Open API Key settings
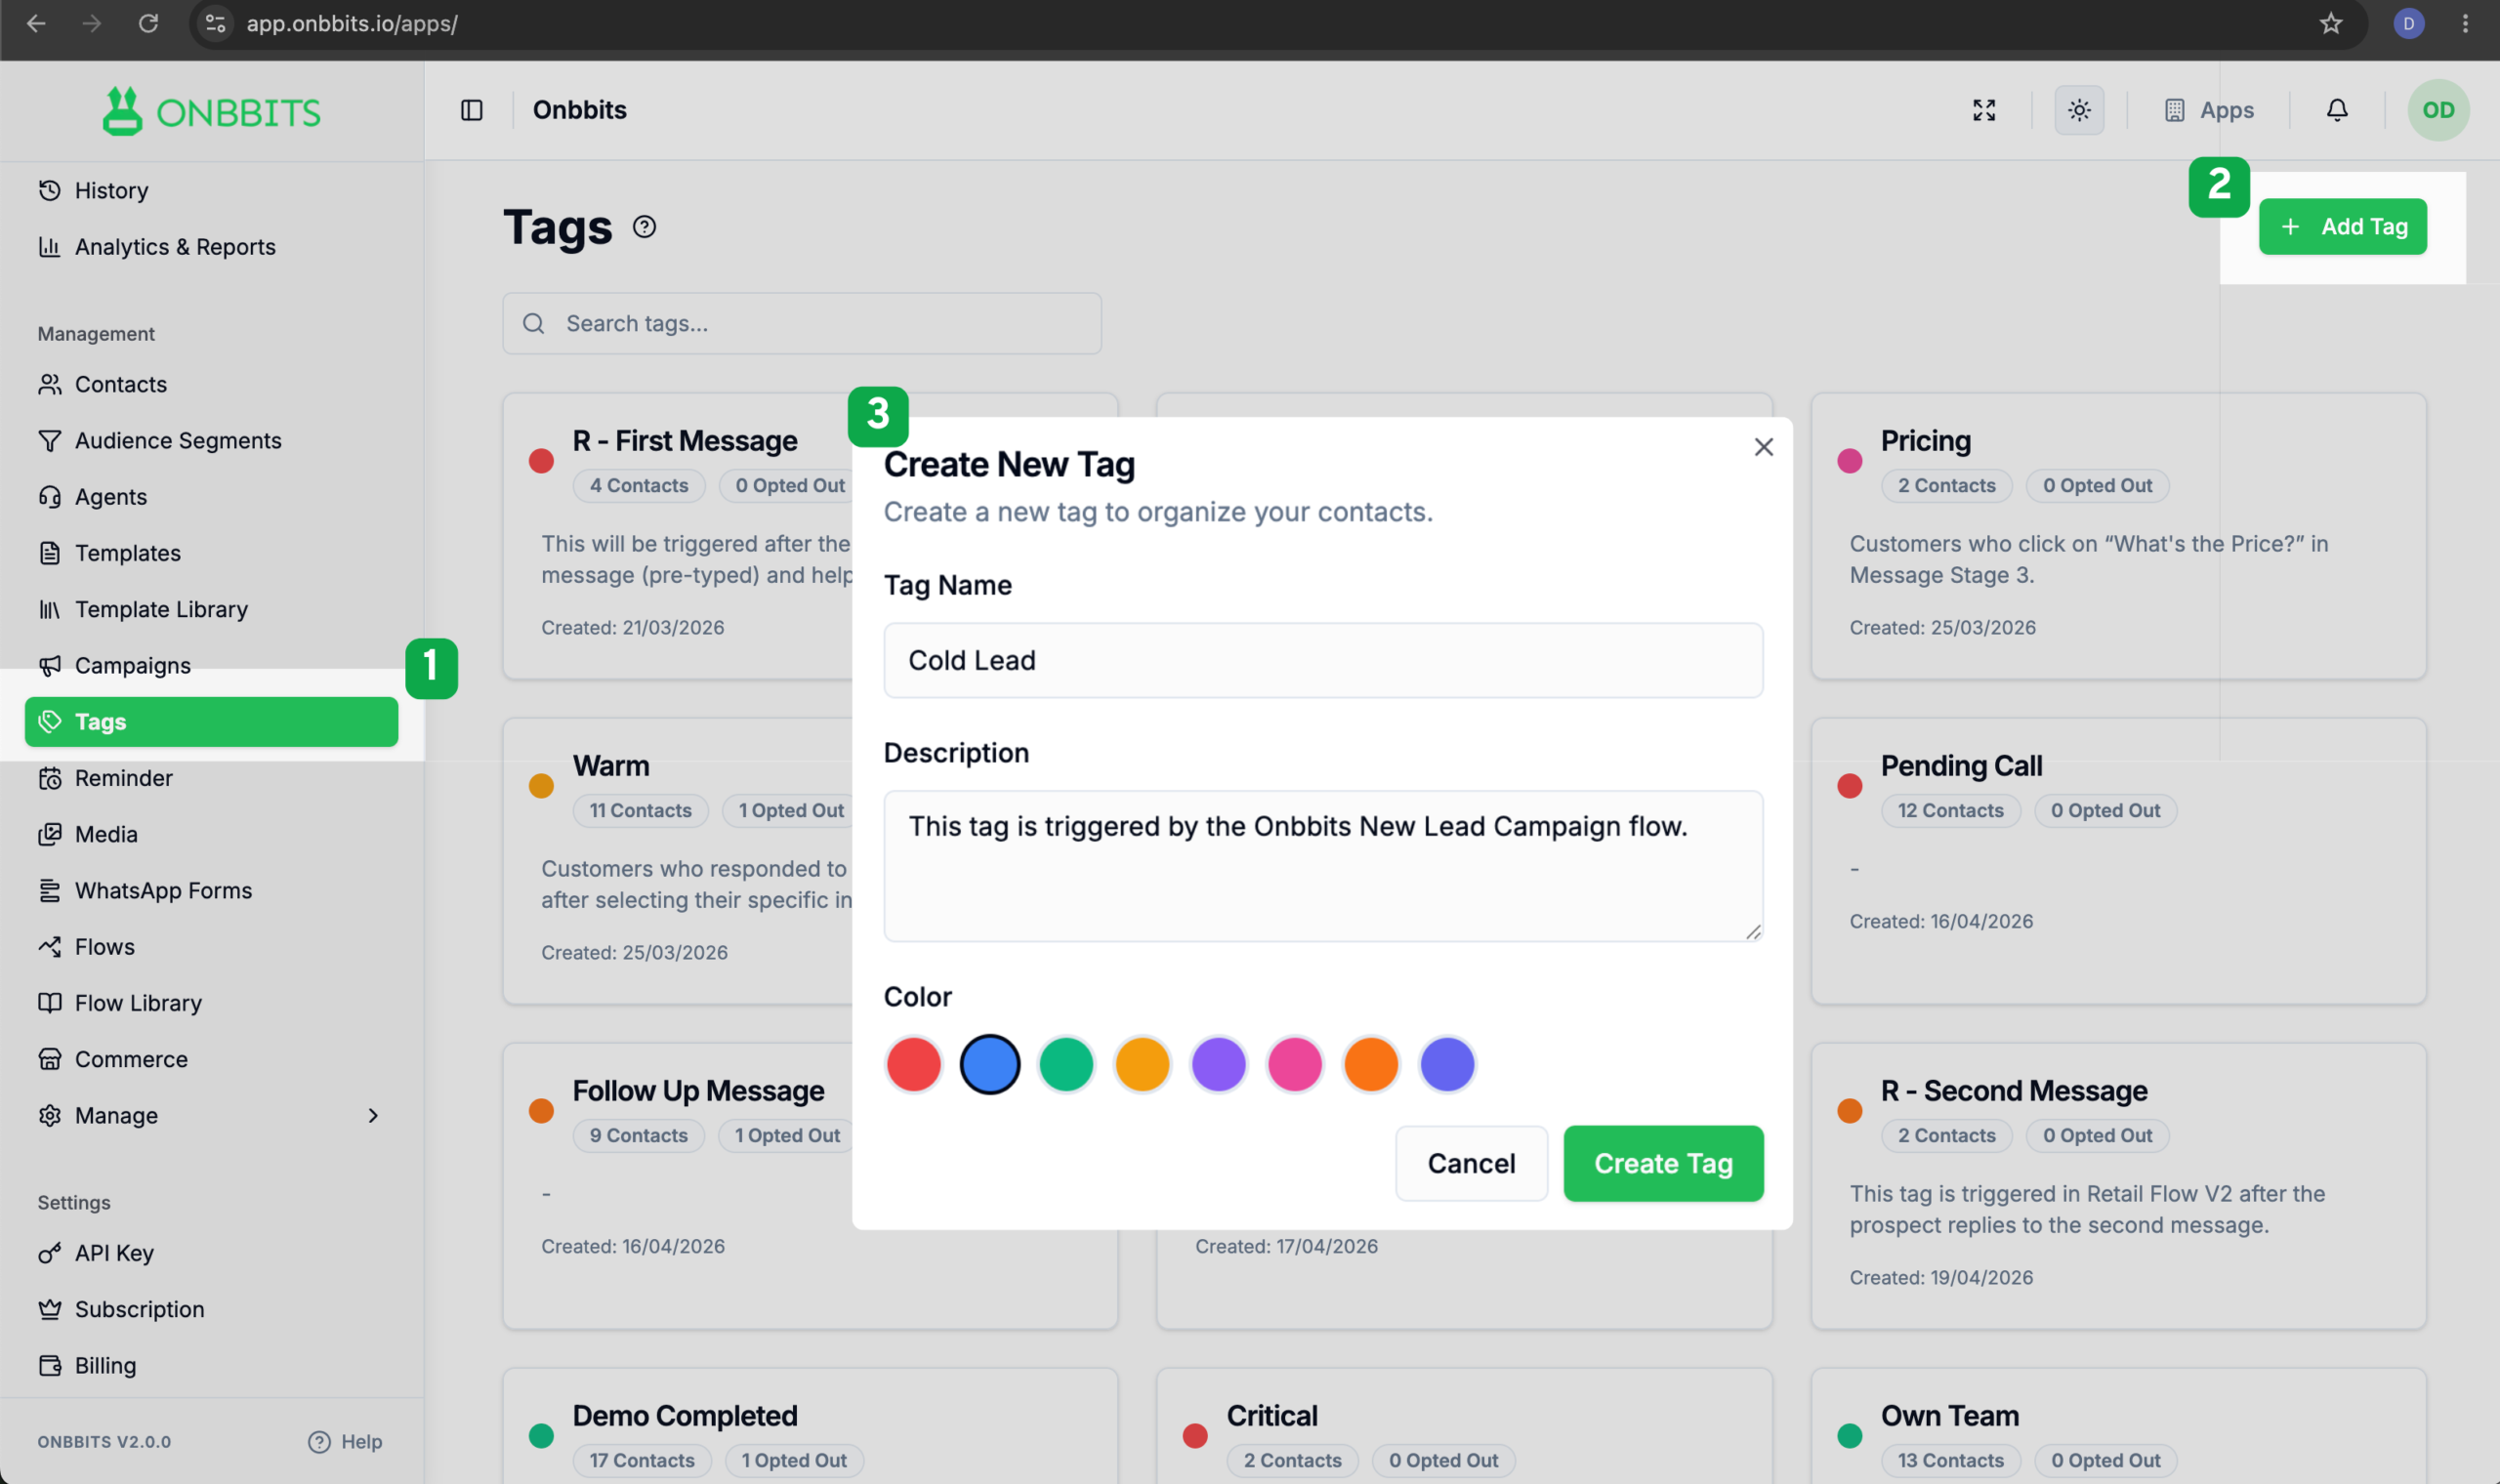Image resolution: width=2500 pixels, height=1484 pixels. tap(211, 1253)
